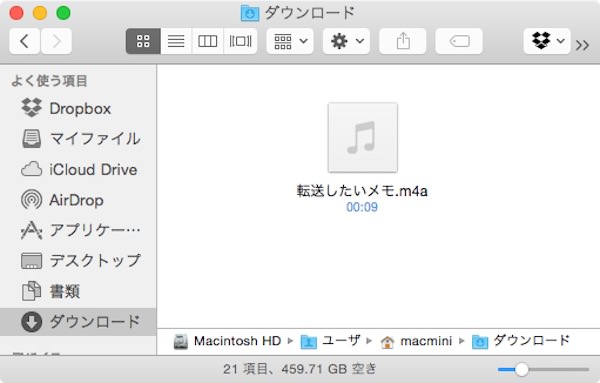Show hidden toolbar items via double chevron
This screenshot has width=600, height=383.
coord(582,45)
